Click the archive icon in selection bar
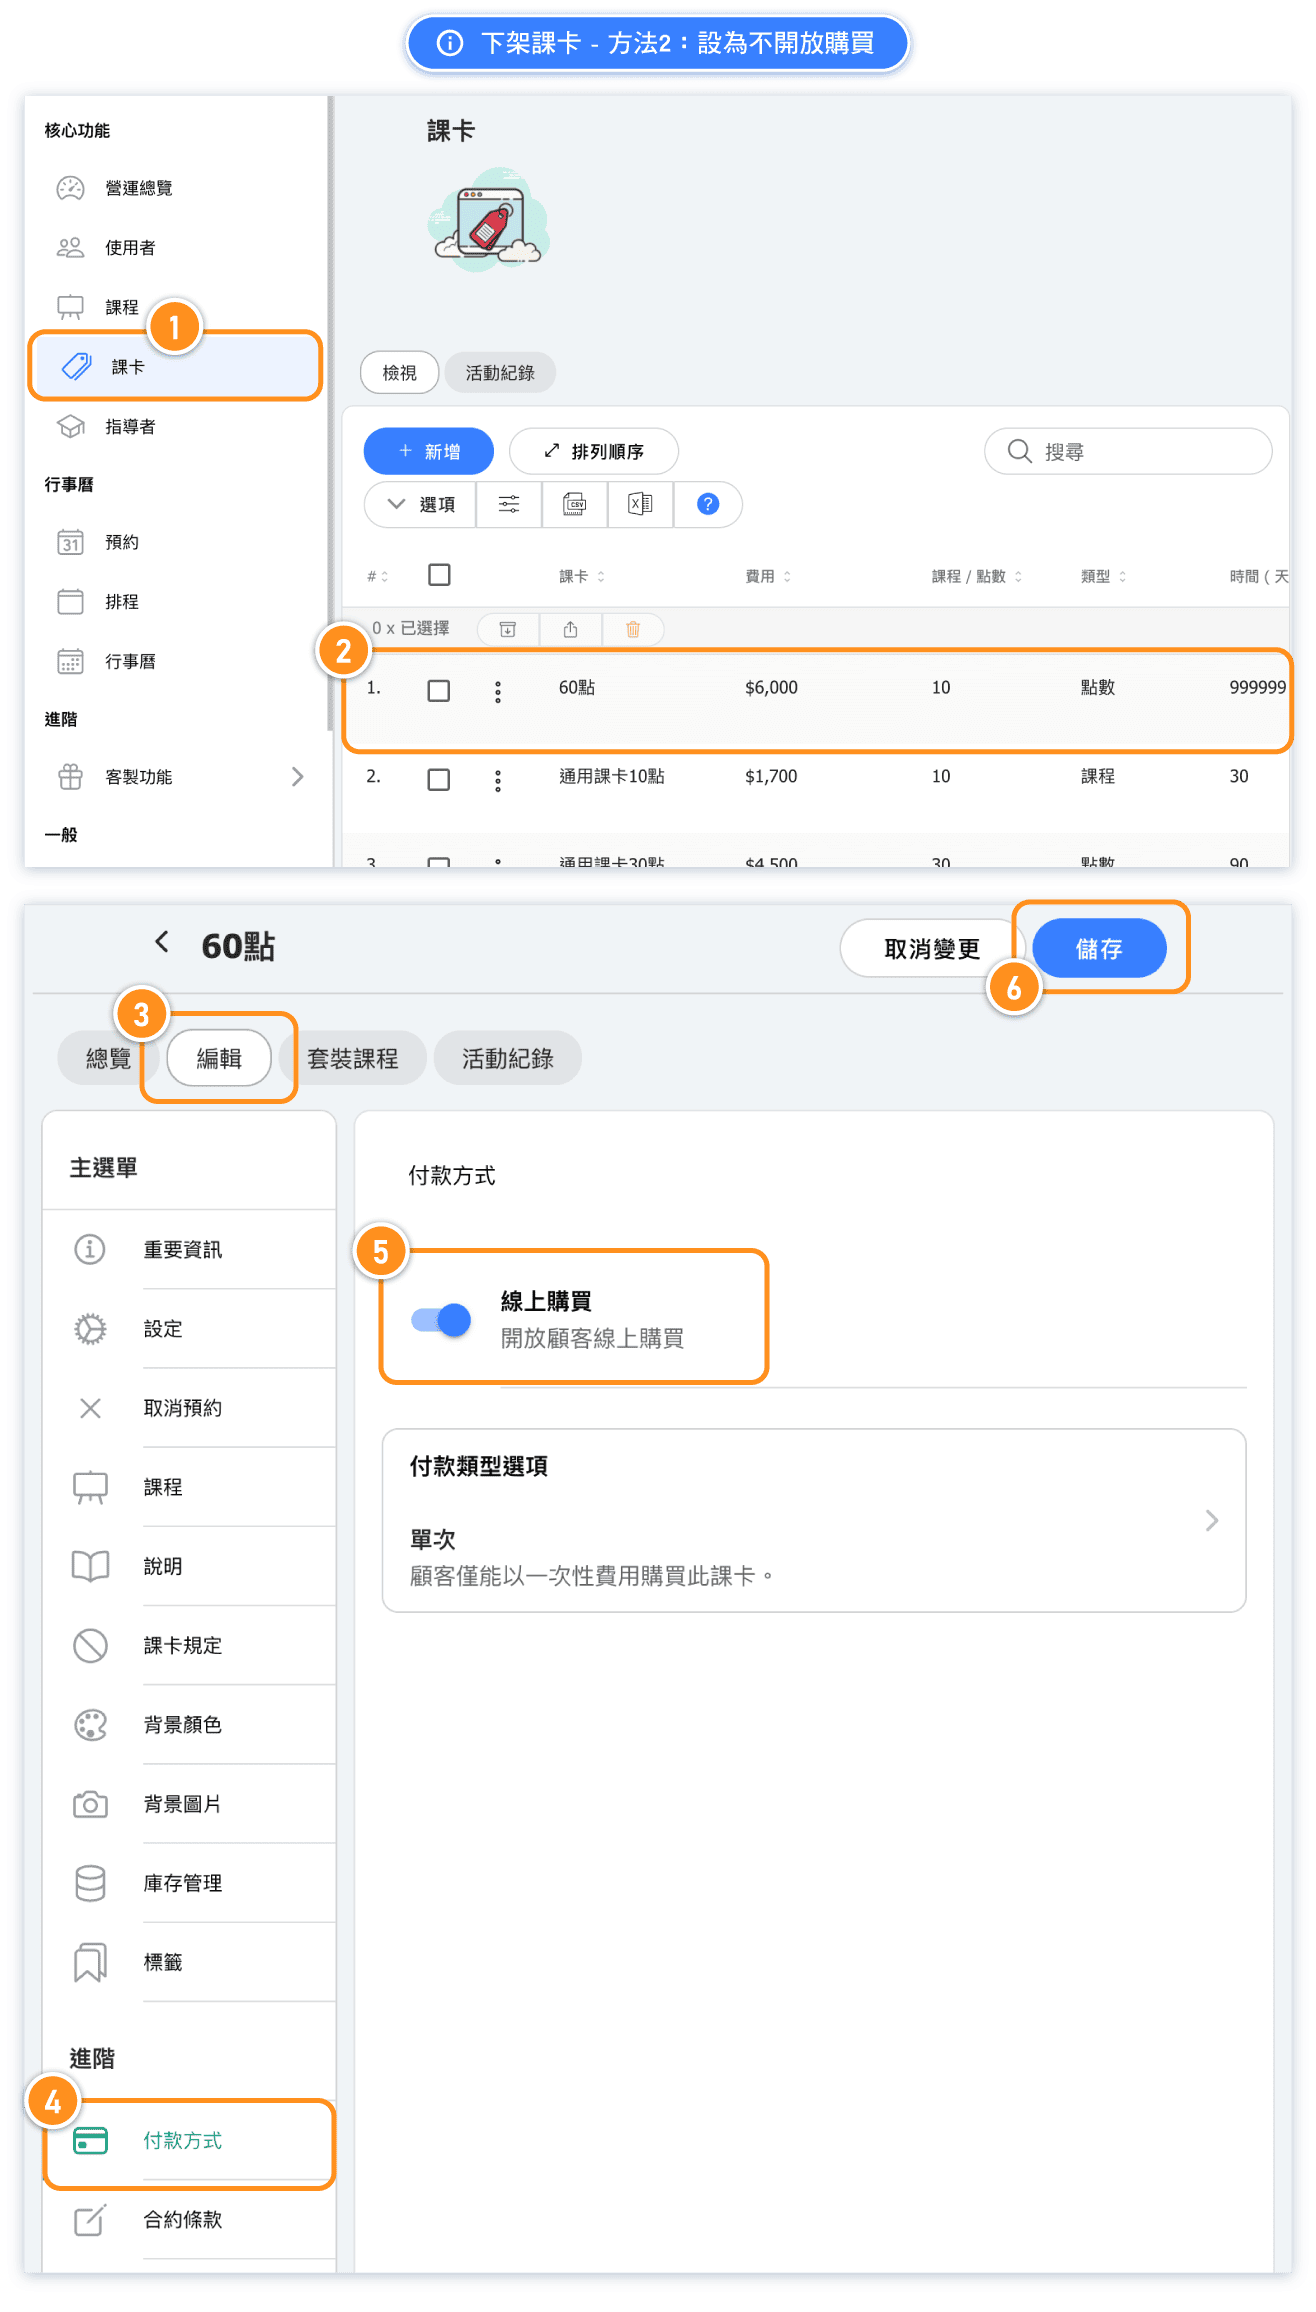The height and width of the screenshot is (2312, 1316). 508,629
